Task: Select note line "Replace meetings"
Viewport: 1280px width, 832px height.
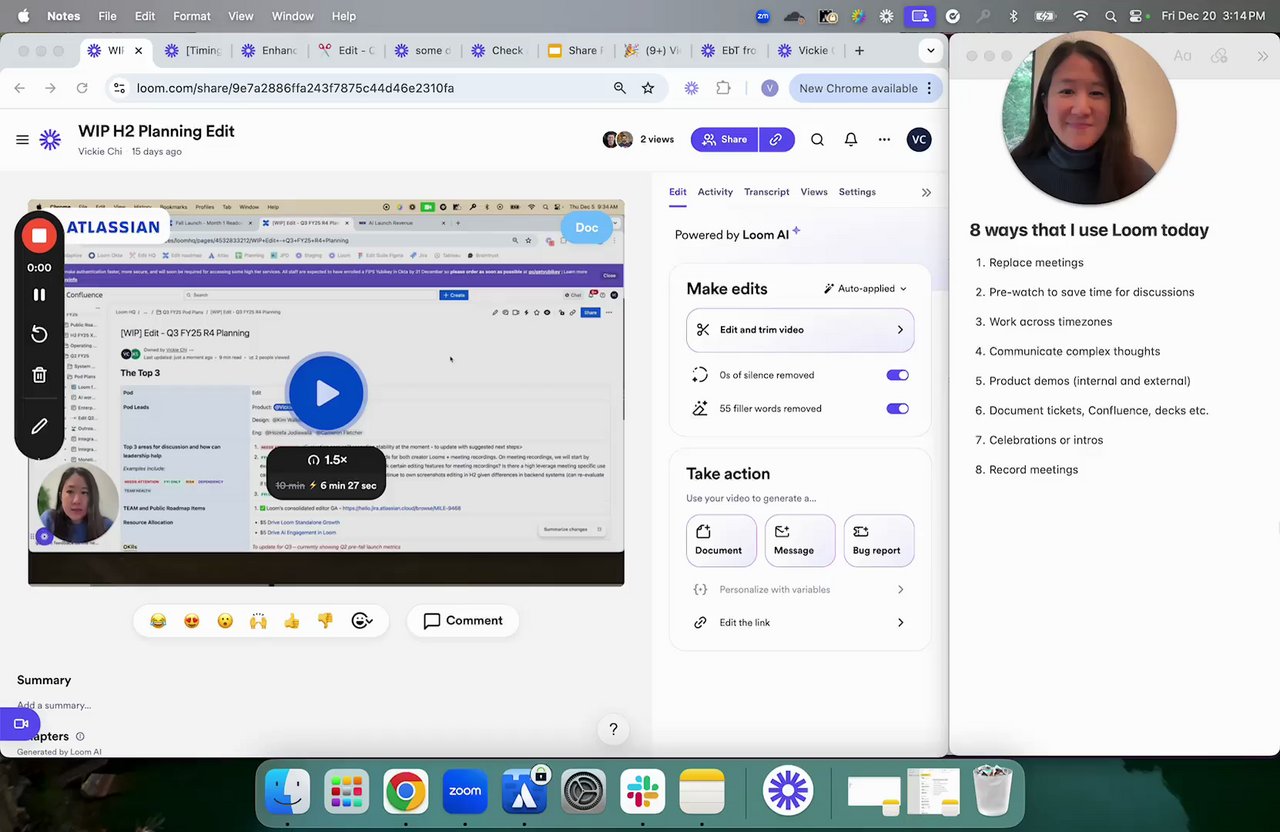Action: [x=1036, y=263]
